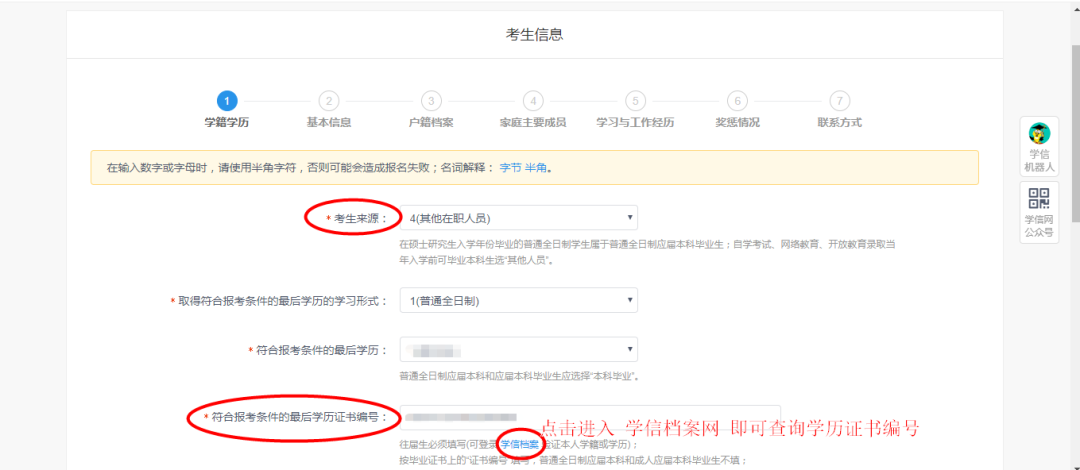Select step 3 circle 户籍档案

(x=431, y=101)
